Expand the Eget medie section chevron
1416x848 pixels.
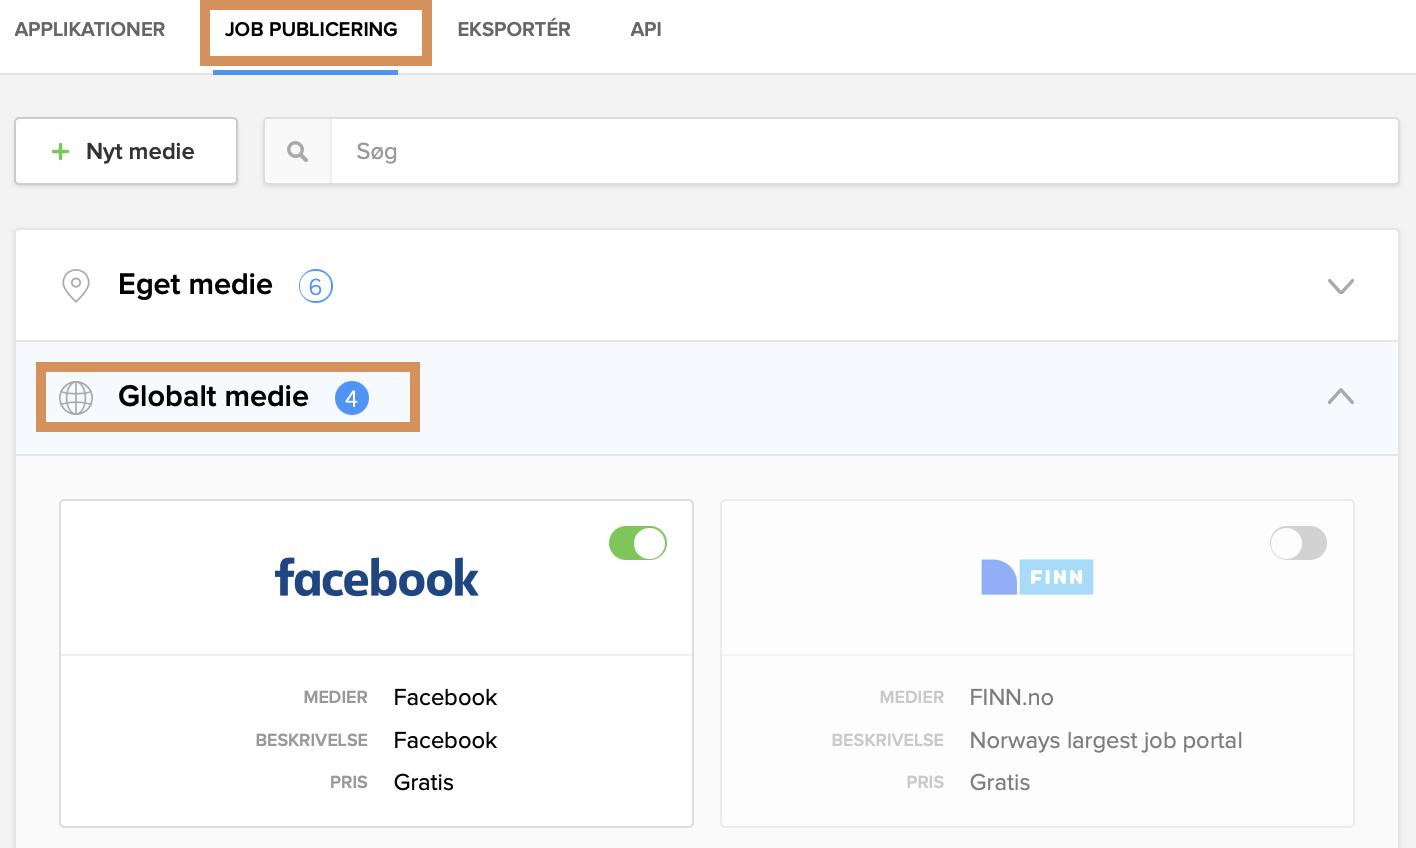click(x=1340, y=286)
